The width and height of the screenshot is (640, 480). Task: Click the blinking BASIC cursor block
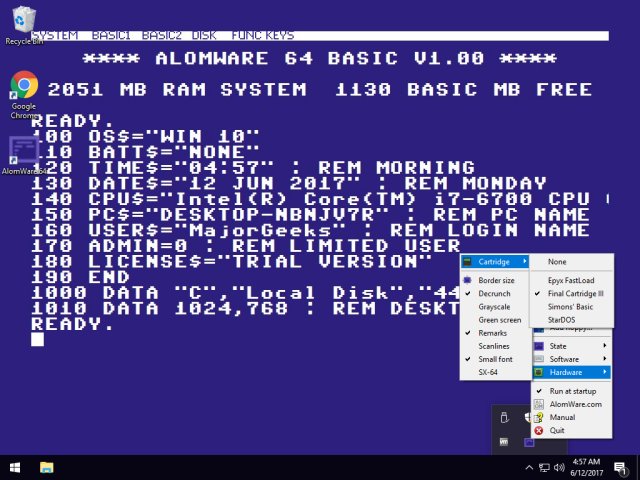click(38, 340)
